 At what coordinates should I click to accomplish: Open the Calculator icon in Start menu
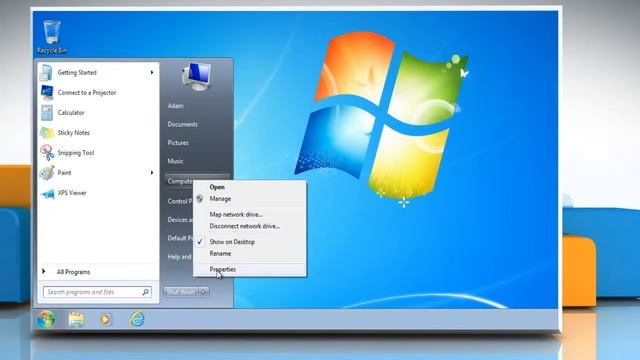[x=47, y=113]
